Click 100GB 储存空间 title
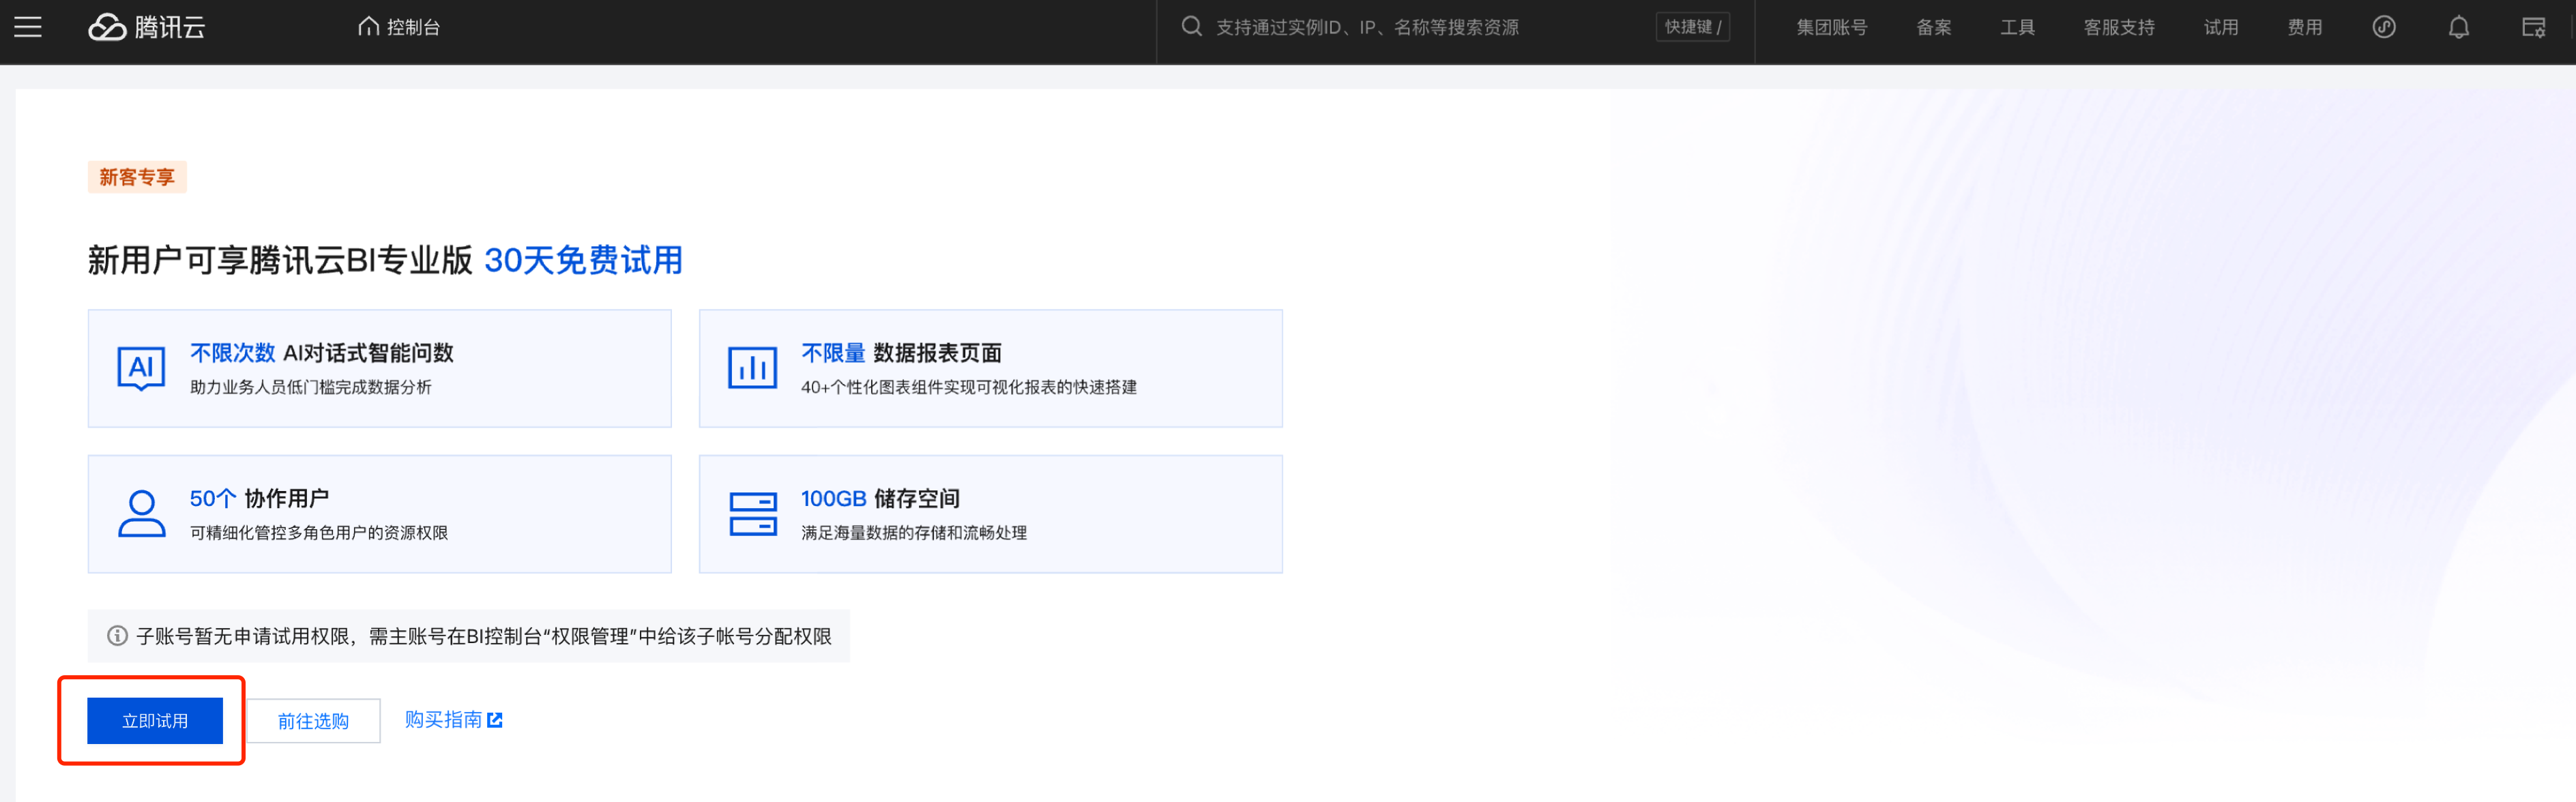Screen dimensions: 2576x802 point(880,498)
